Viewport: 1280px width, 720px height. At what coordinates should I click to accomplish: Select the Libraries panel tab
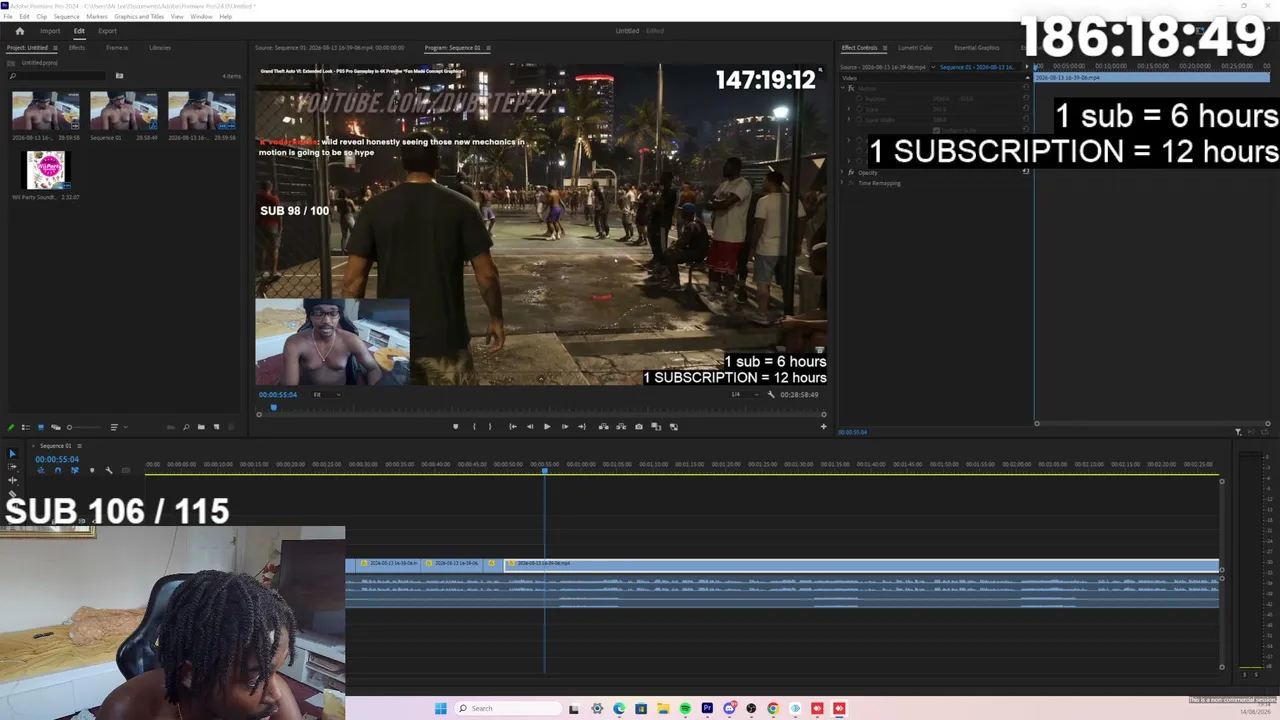[160, 48]
